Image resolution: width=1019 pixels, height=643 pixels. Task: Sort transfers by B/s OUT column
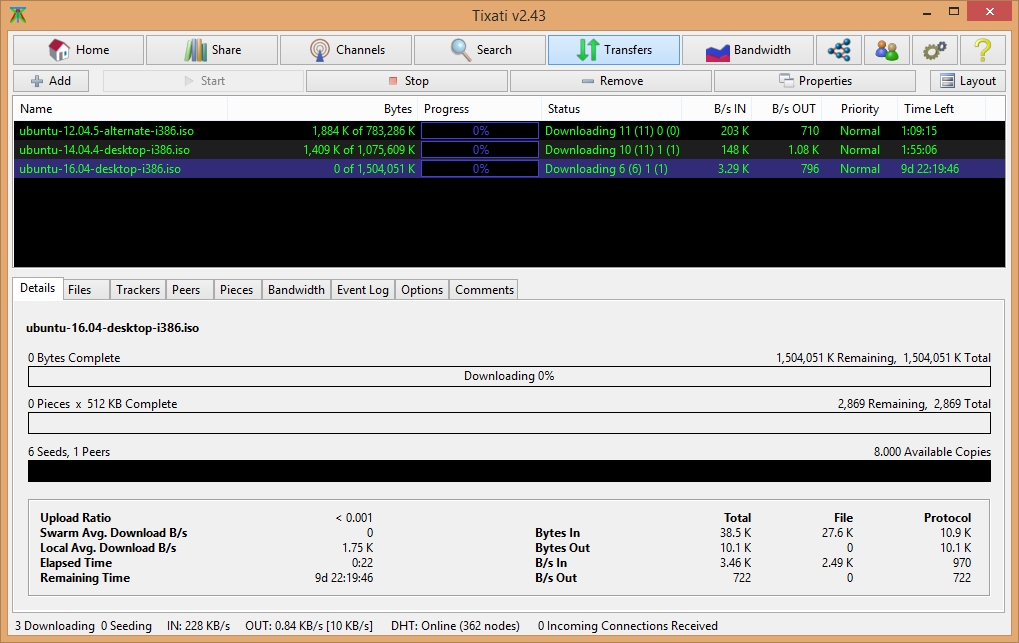787,109
